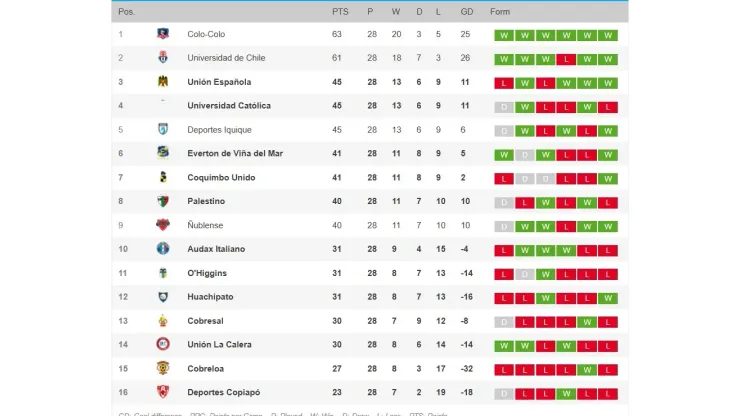Viewport: 740px width, 416px height.
Task: Click the GD column header
Action: pyautogui.click(x=467, y=12)
